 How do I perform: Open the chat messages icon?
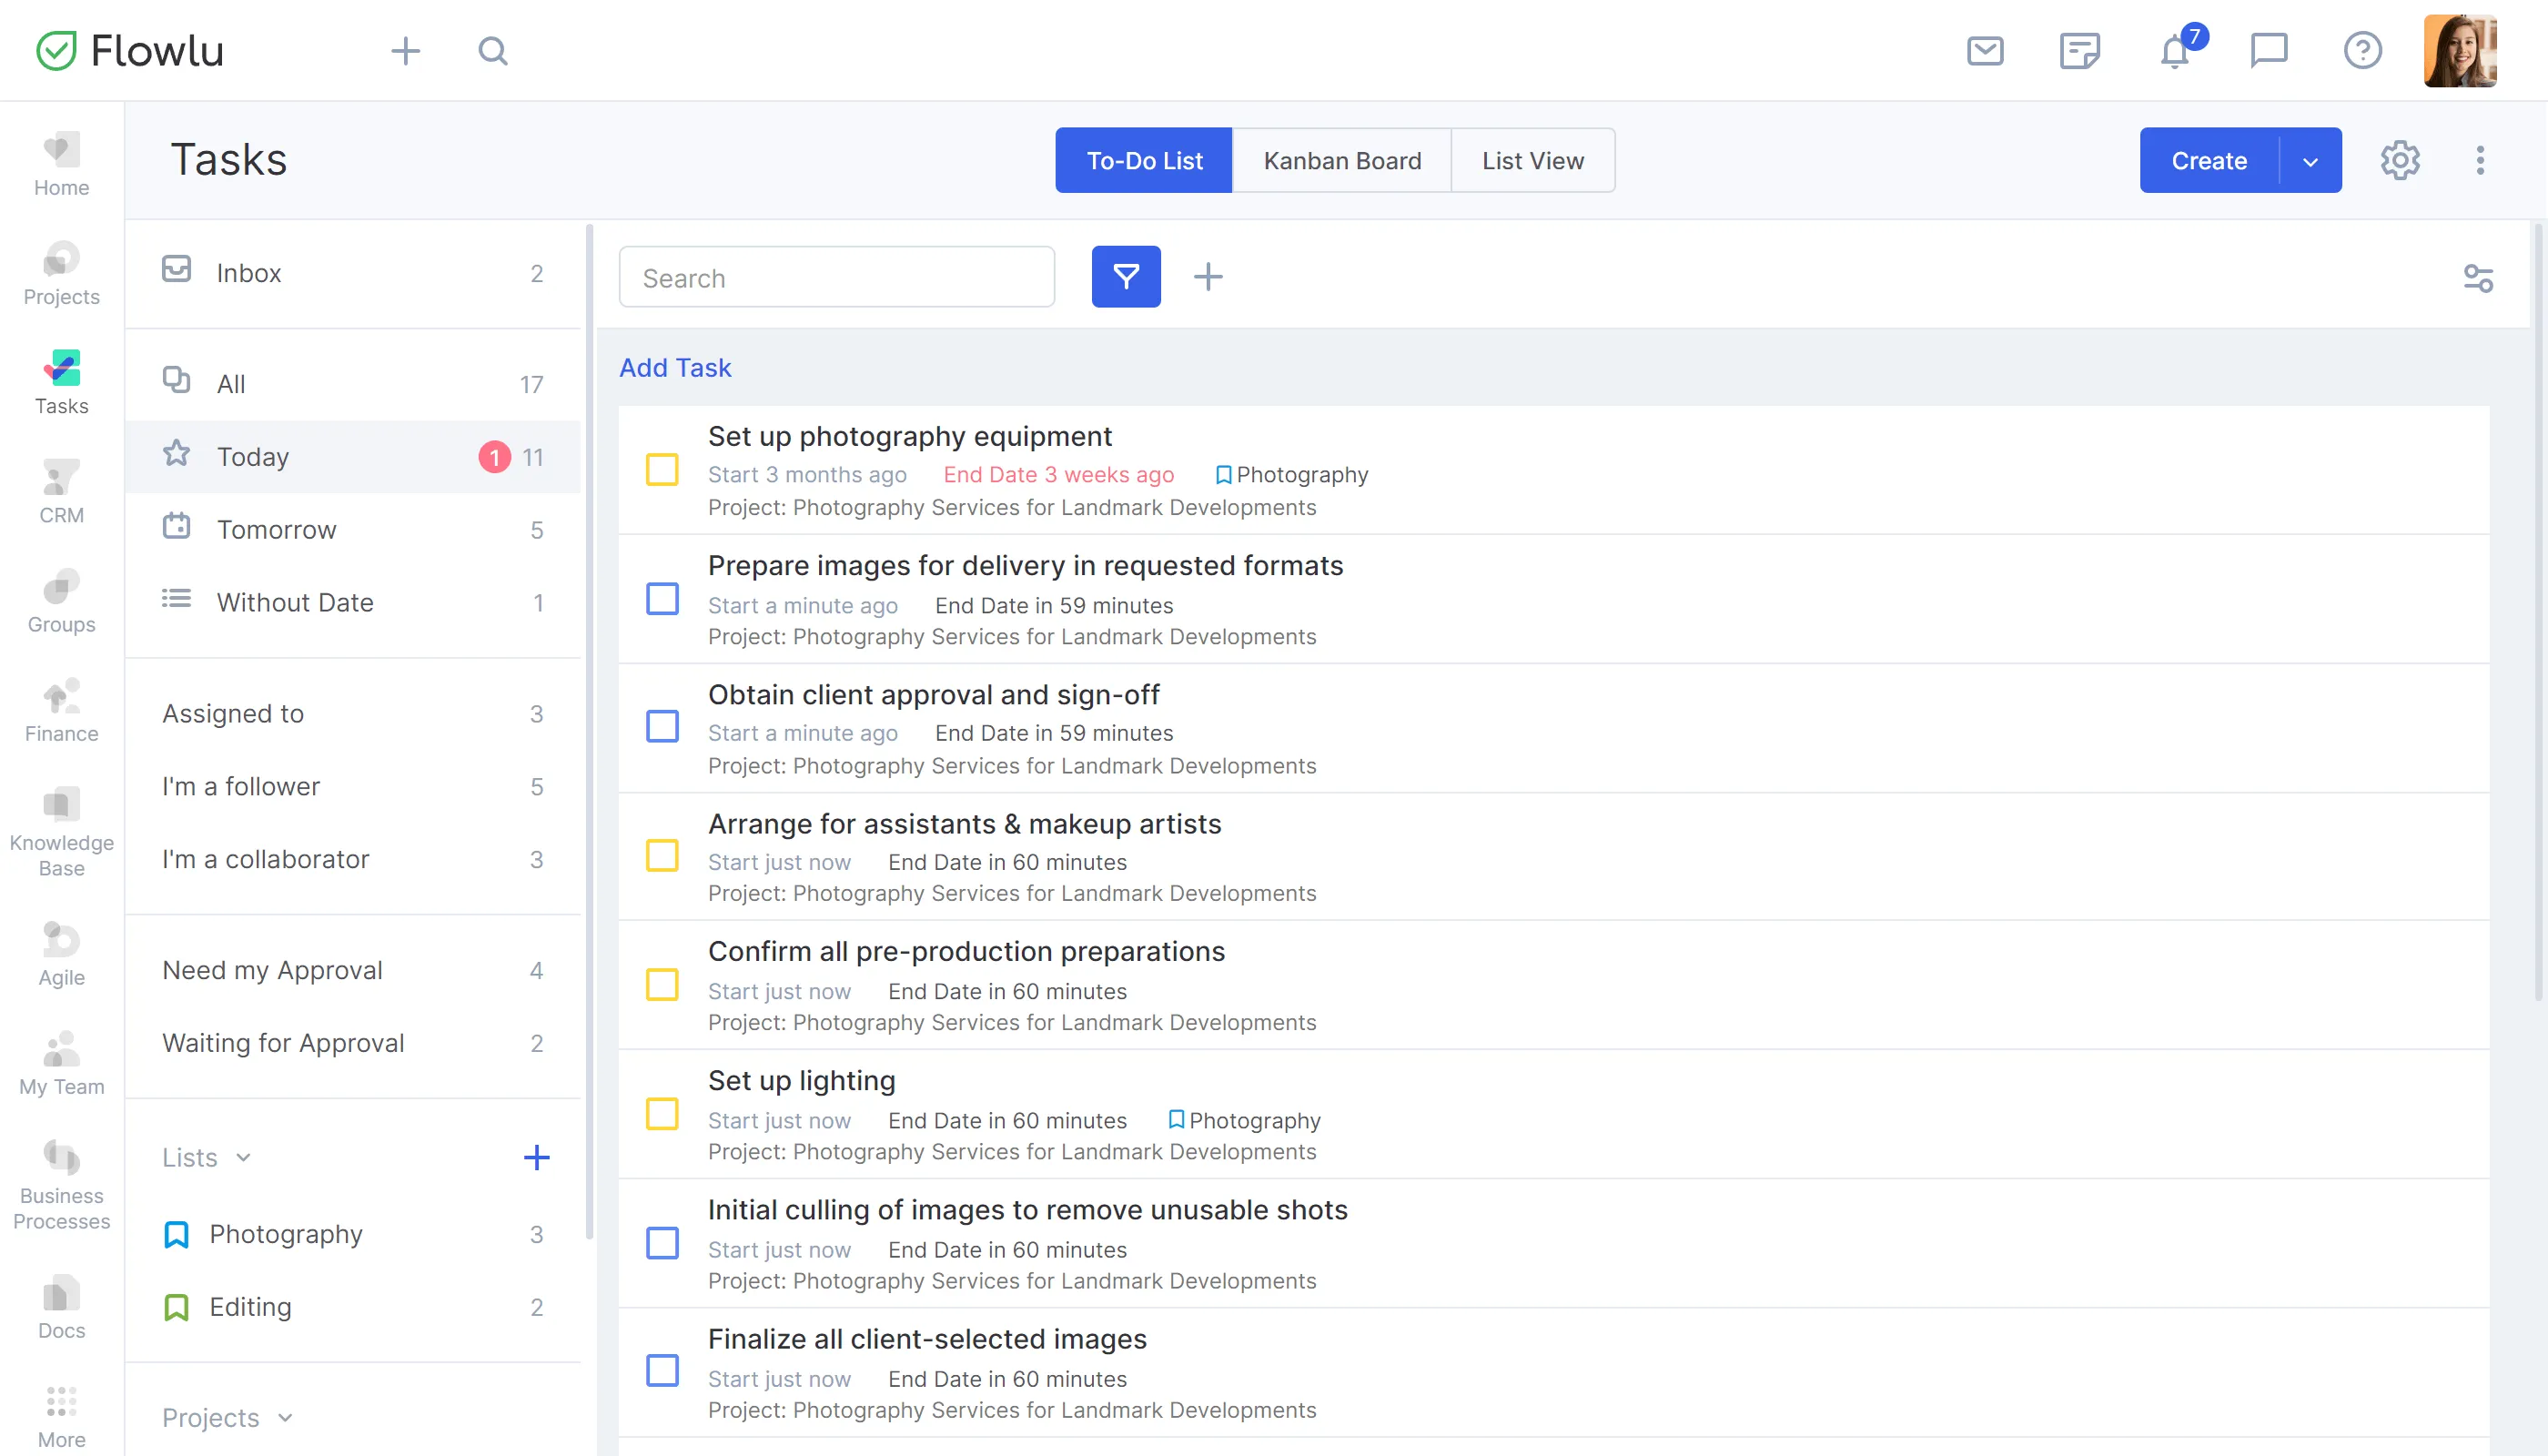[2269, 50]
